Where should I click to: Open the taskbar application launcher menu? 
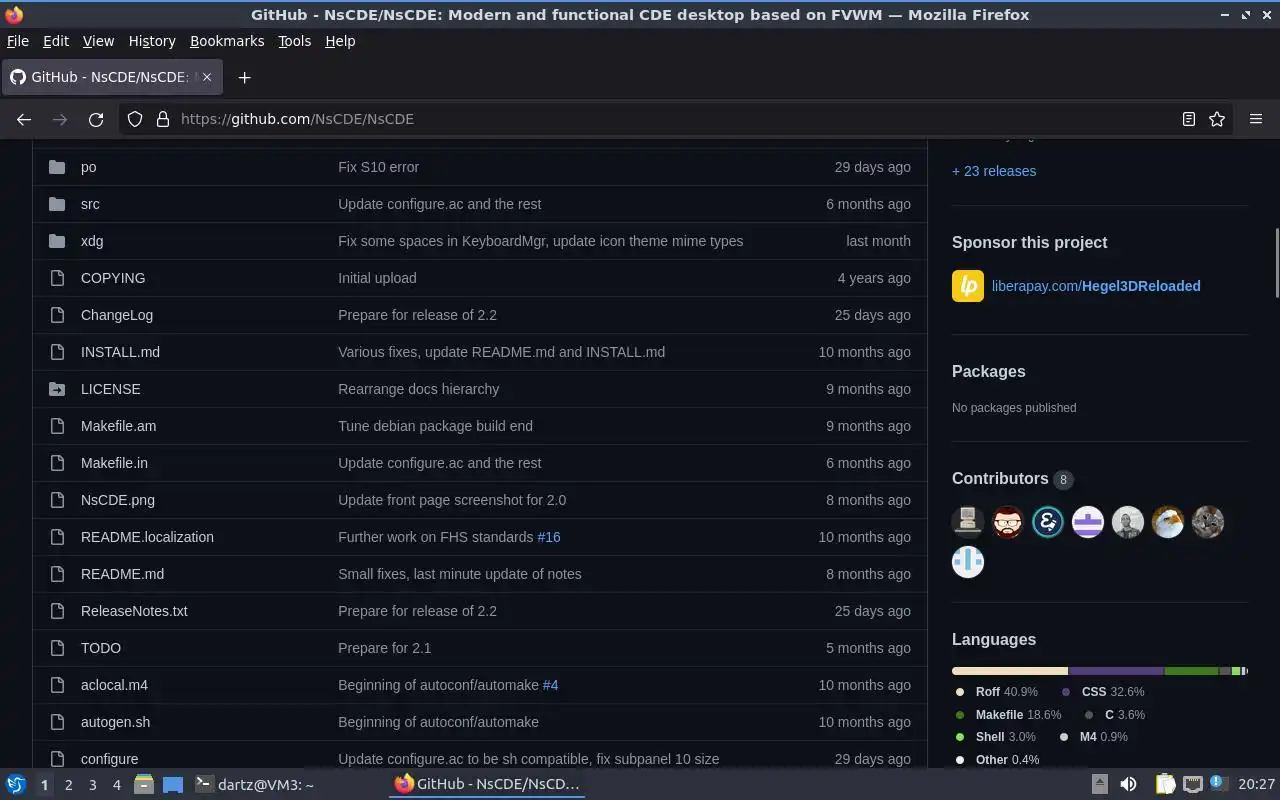point(15,784)
